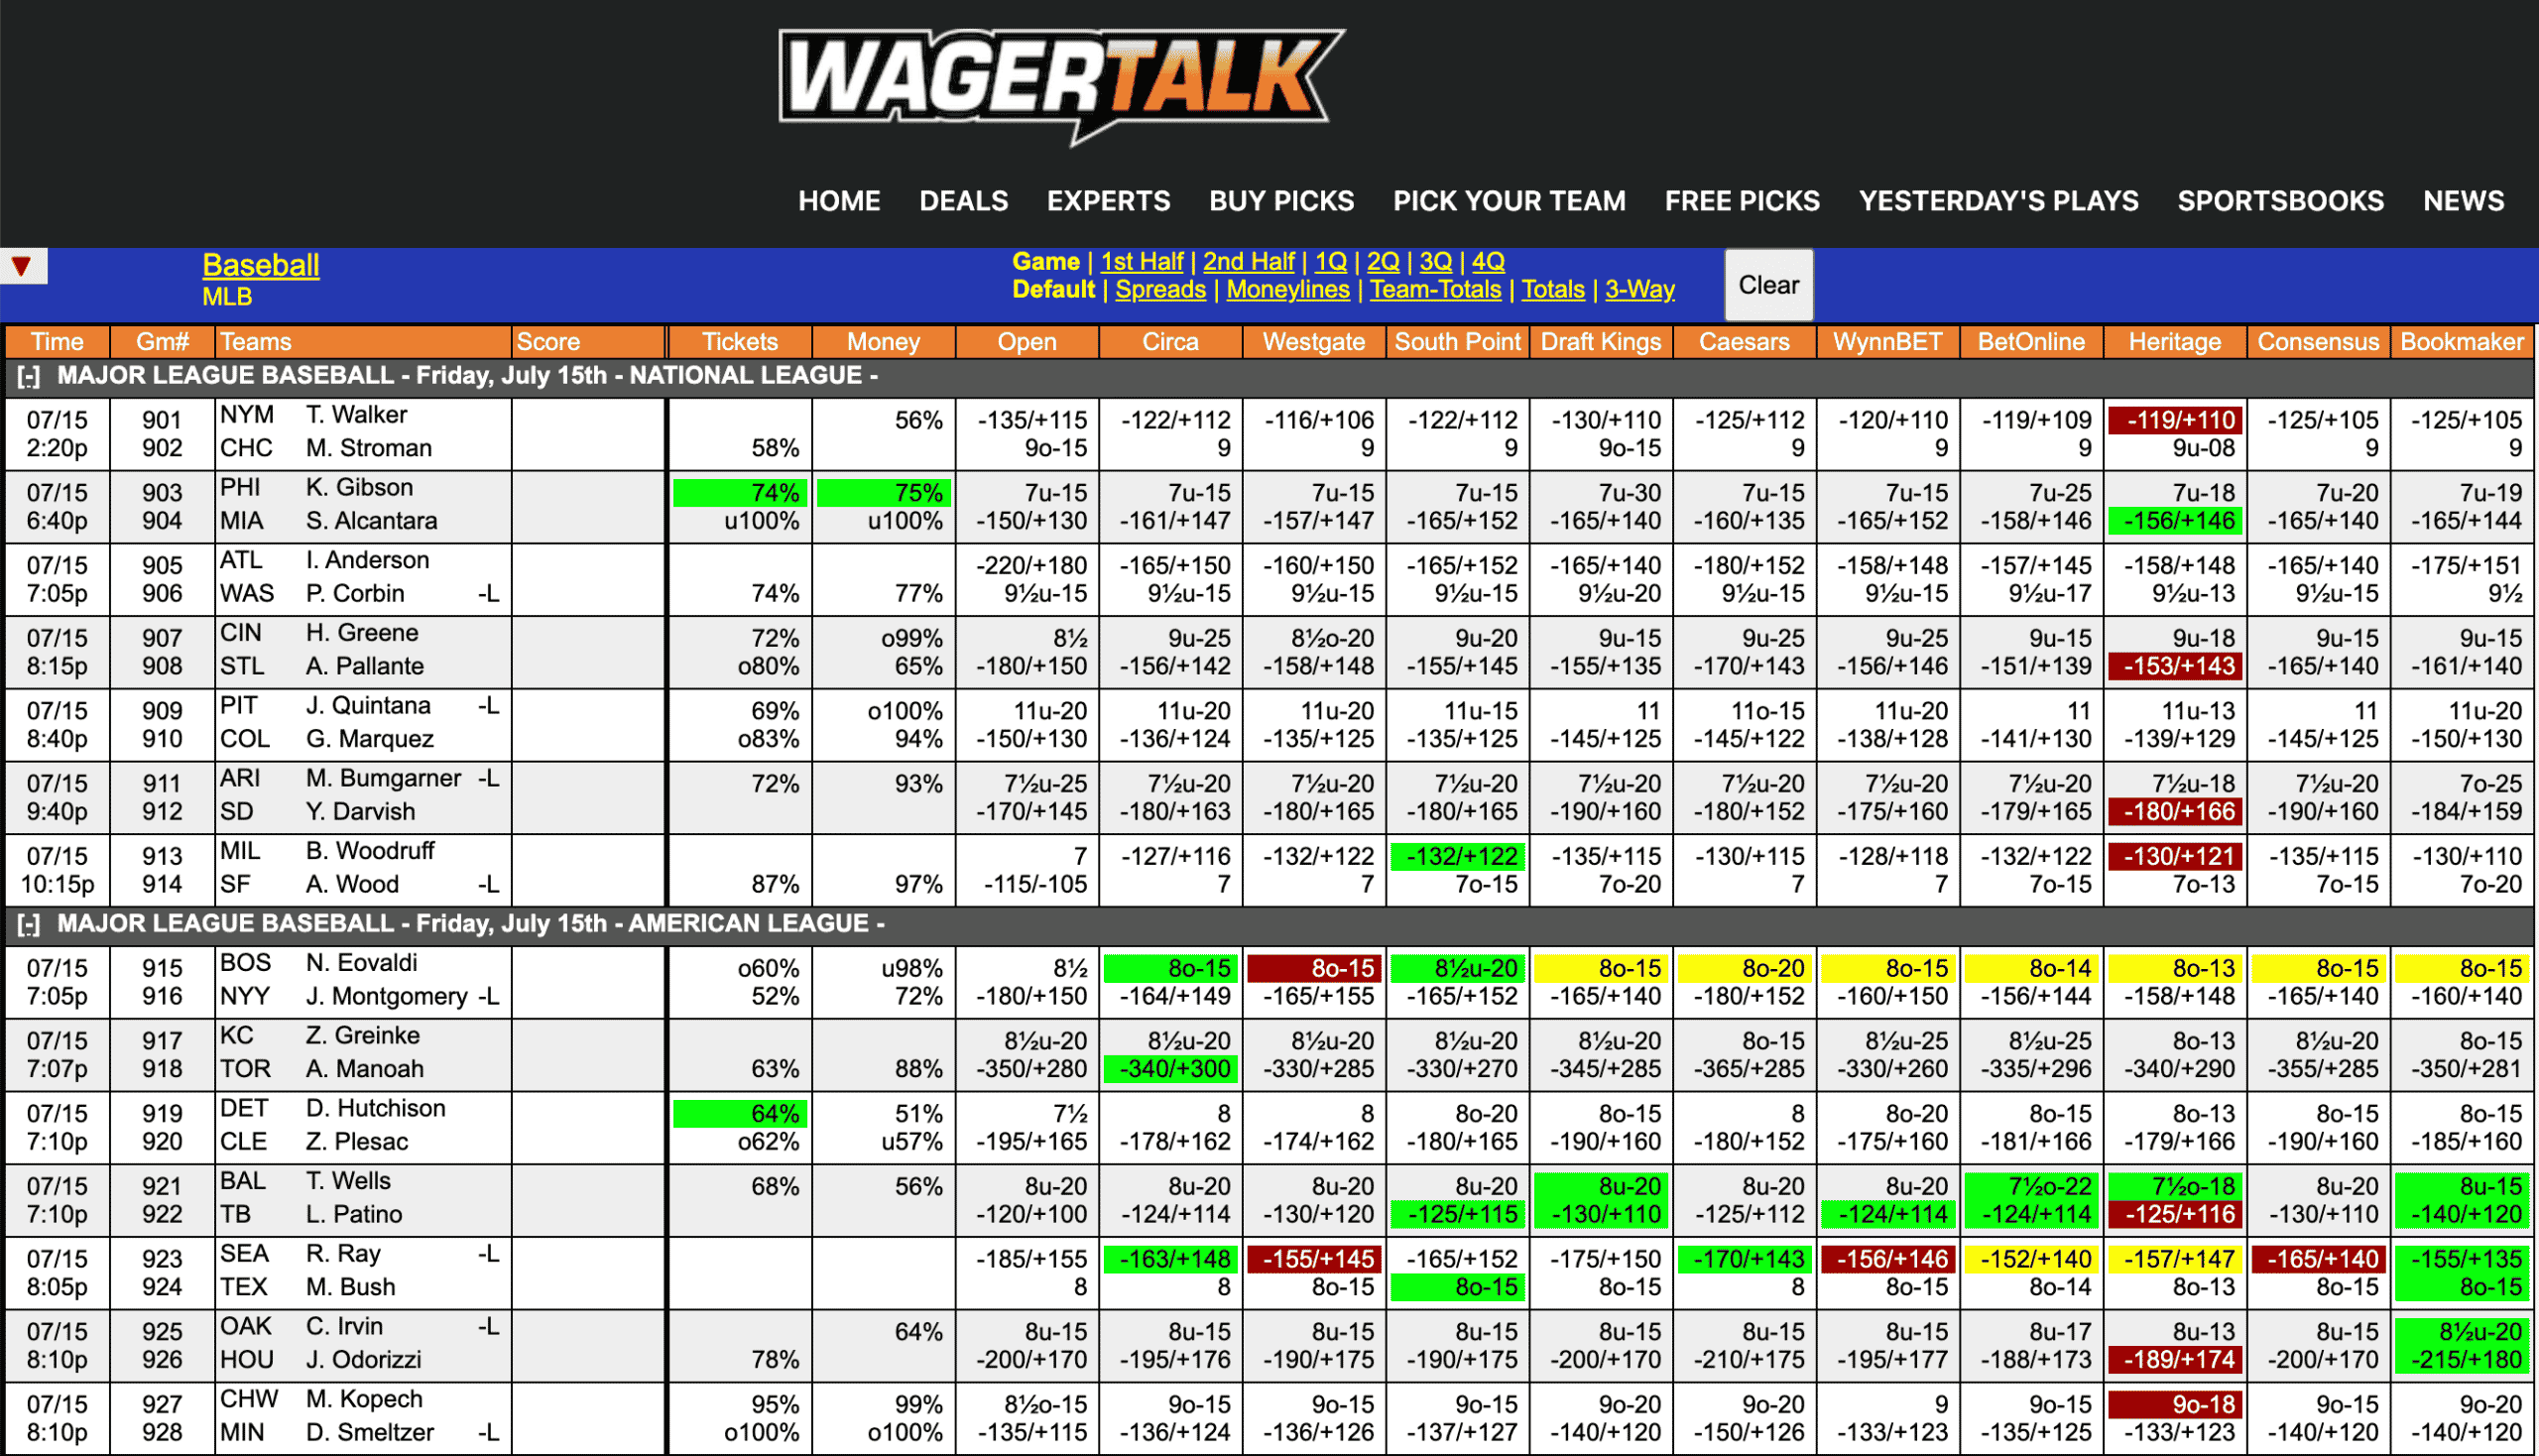Click the green Circa -340/+300 cell
This screenshot has width=2539, height=1456.
coord(1171,1069)
